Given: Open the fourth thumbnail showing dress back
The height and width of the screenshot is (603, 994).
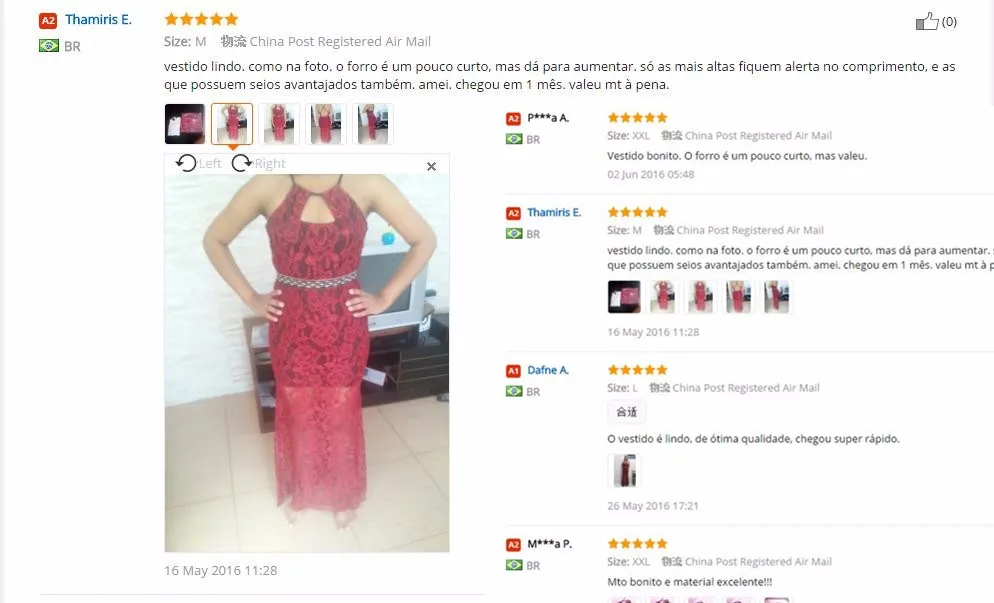Looking at the screenshot, I should pyautogui.click(x=326, y=124).
